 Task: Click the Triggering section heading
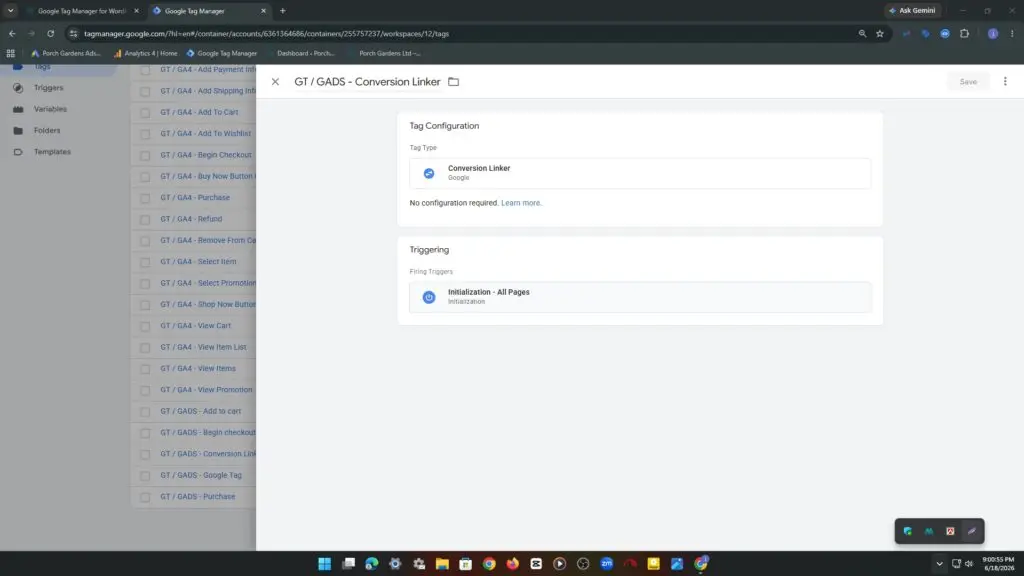(x=429, y=249)
